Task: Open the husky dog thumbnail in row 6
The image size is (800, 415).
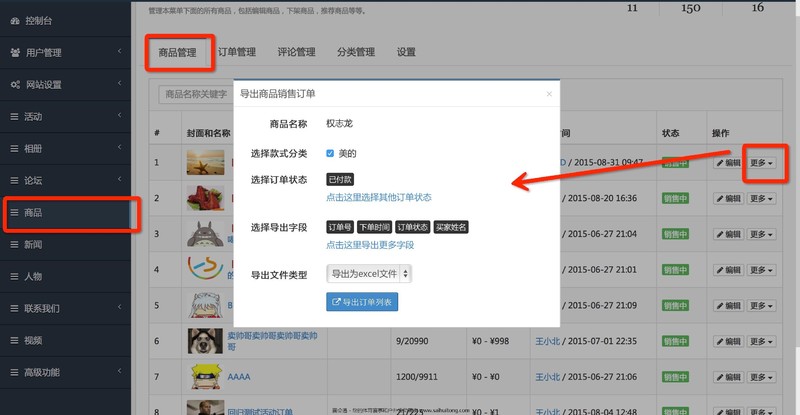Action: point(205,341)
